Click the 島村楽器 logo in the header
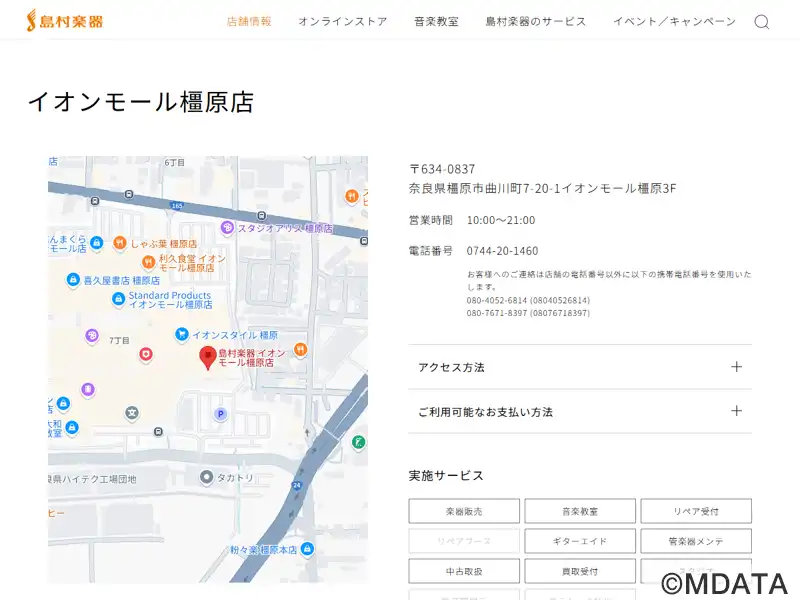This screenshot has width=800, height=600. pos(65,20)
